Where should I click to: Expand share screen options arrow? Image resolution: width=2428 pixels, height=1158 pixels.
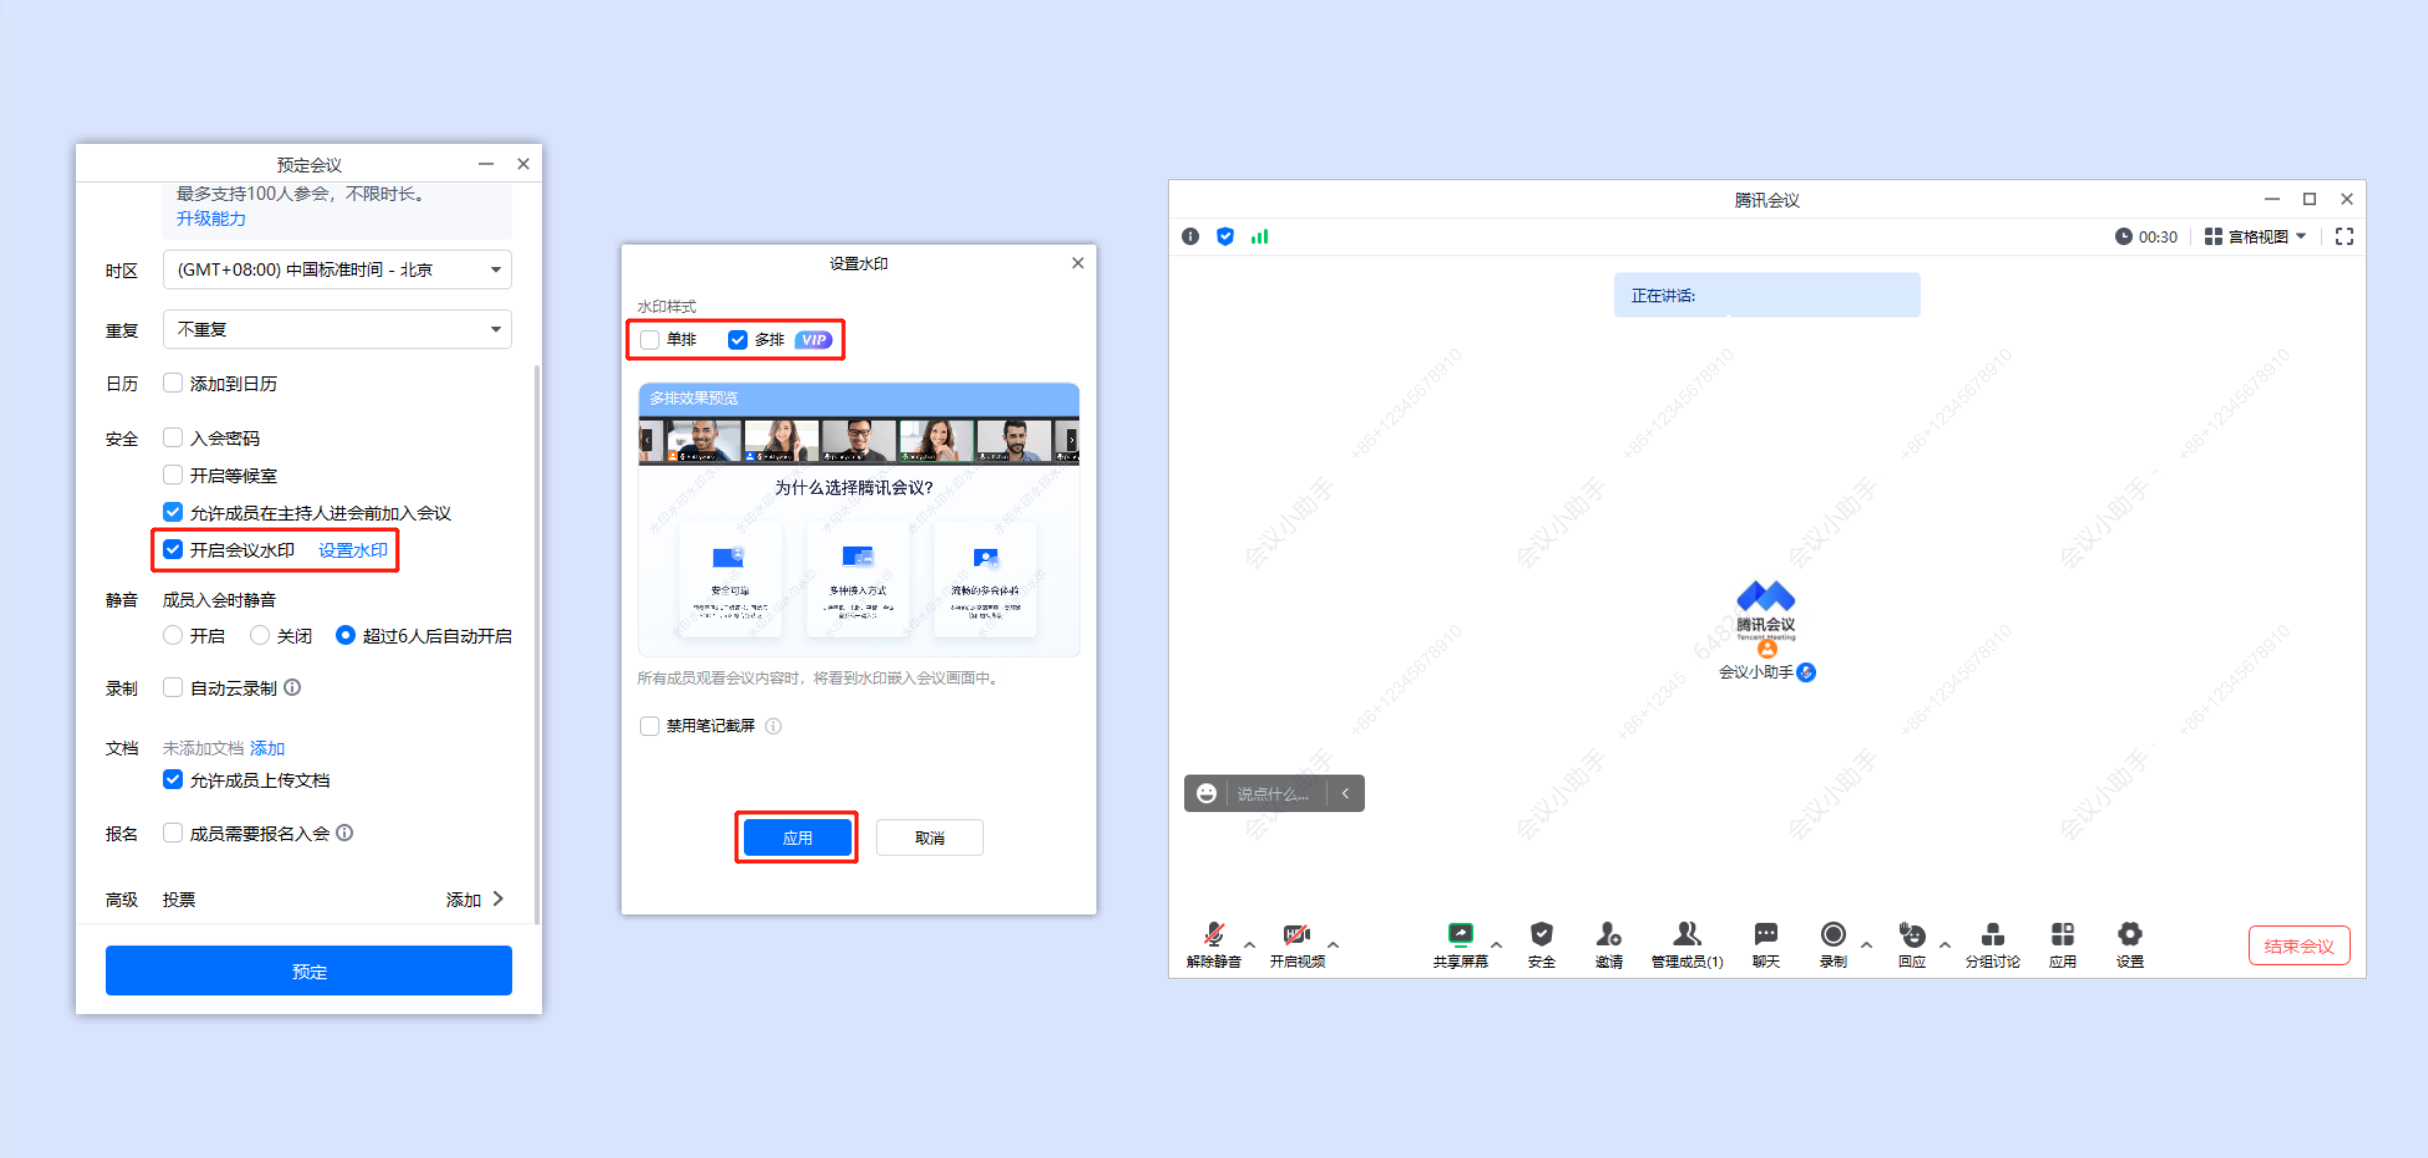click(x=1496, y=944)
